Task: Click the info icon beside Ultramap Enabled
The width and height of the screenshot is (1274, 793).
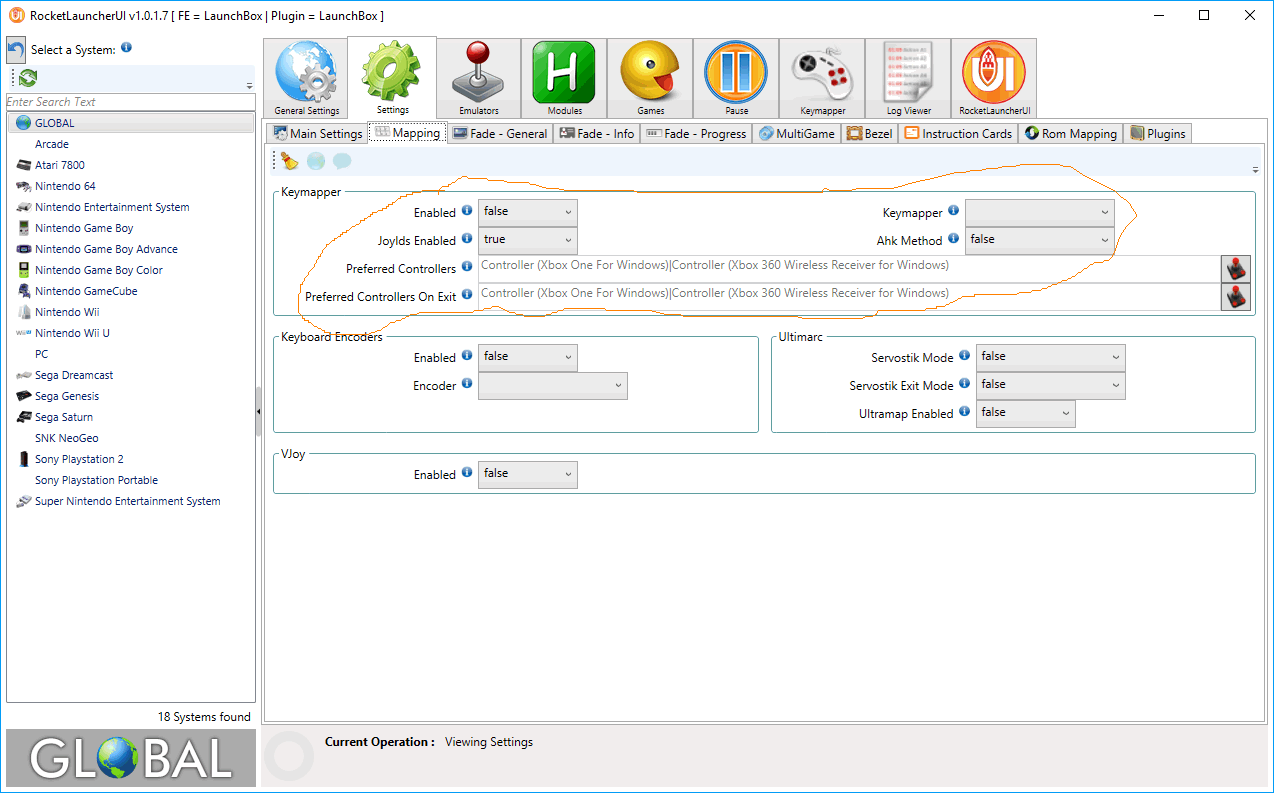Action: [964, 412]
